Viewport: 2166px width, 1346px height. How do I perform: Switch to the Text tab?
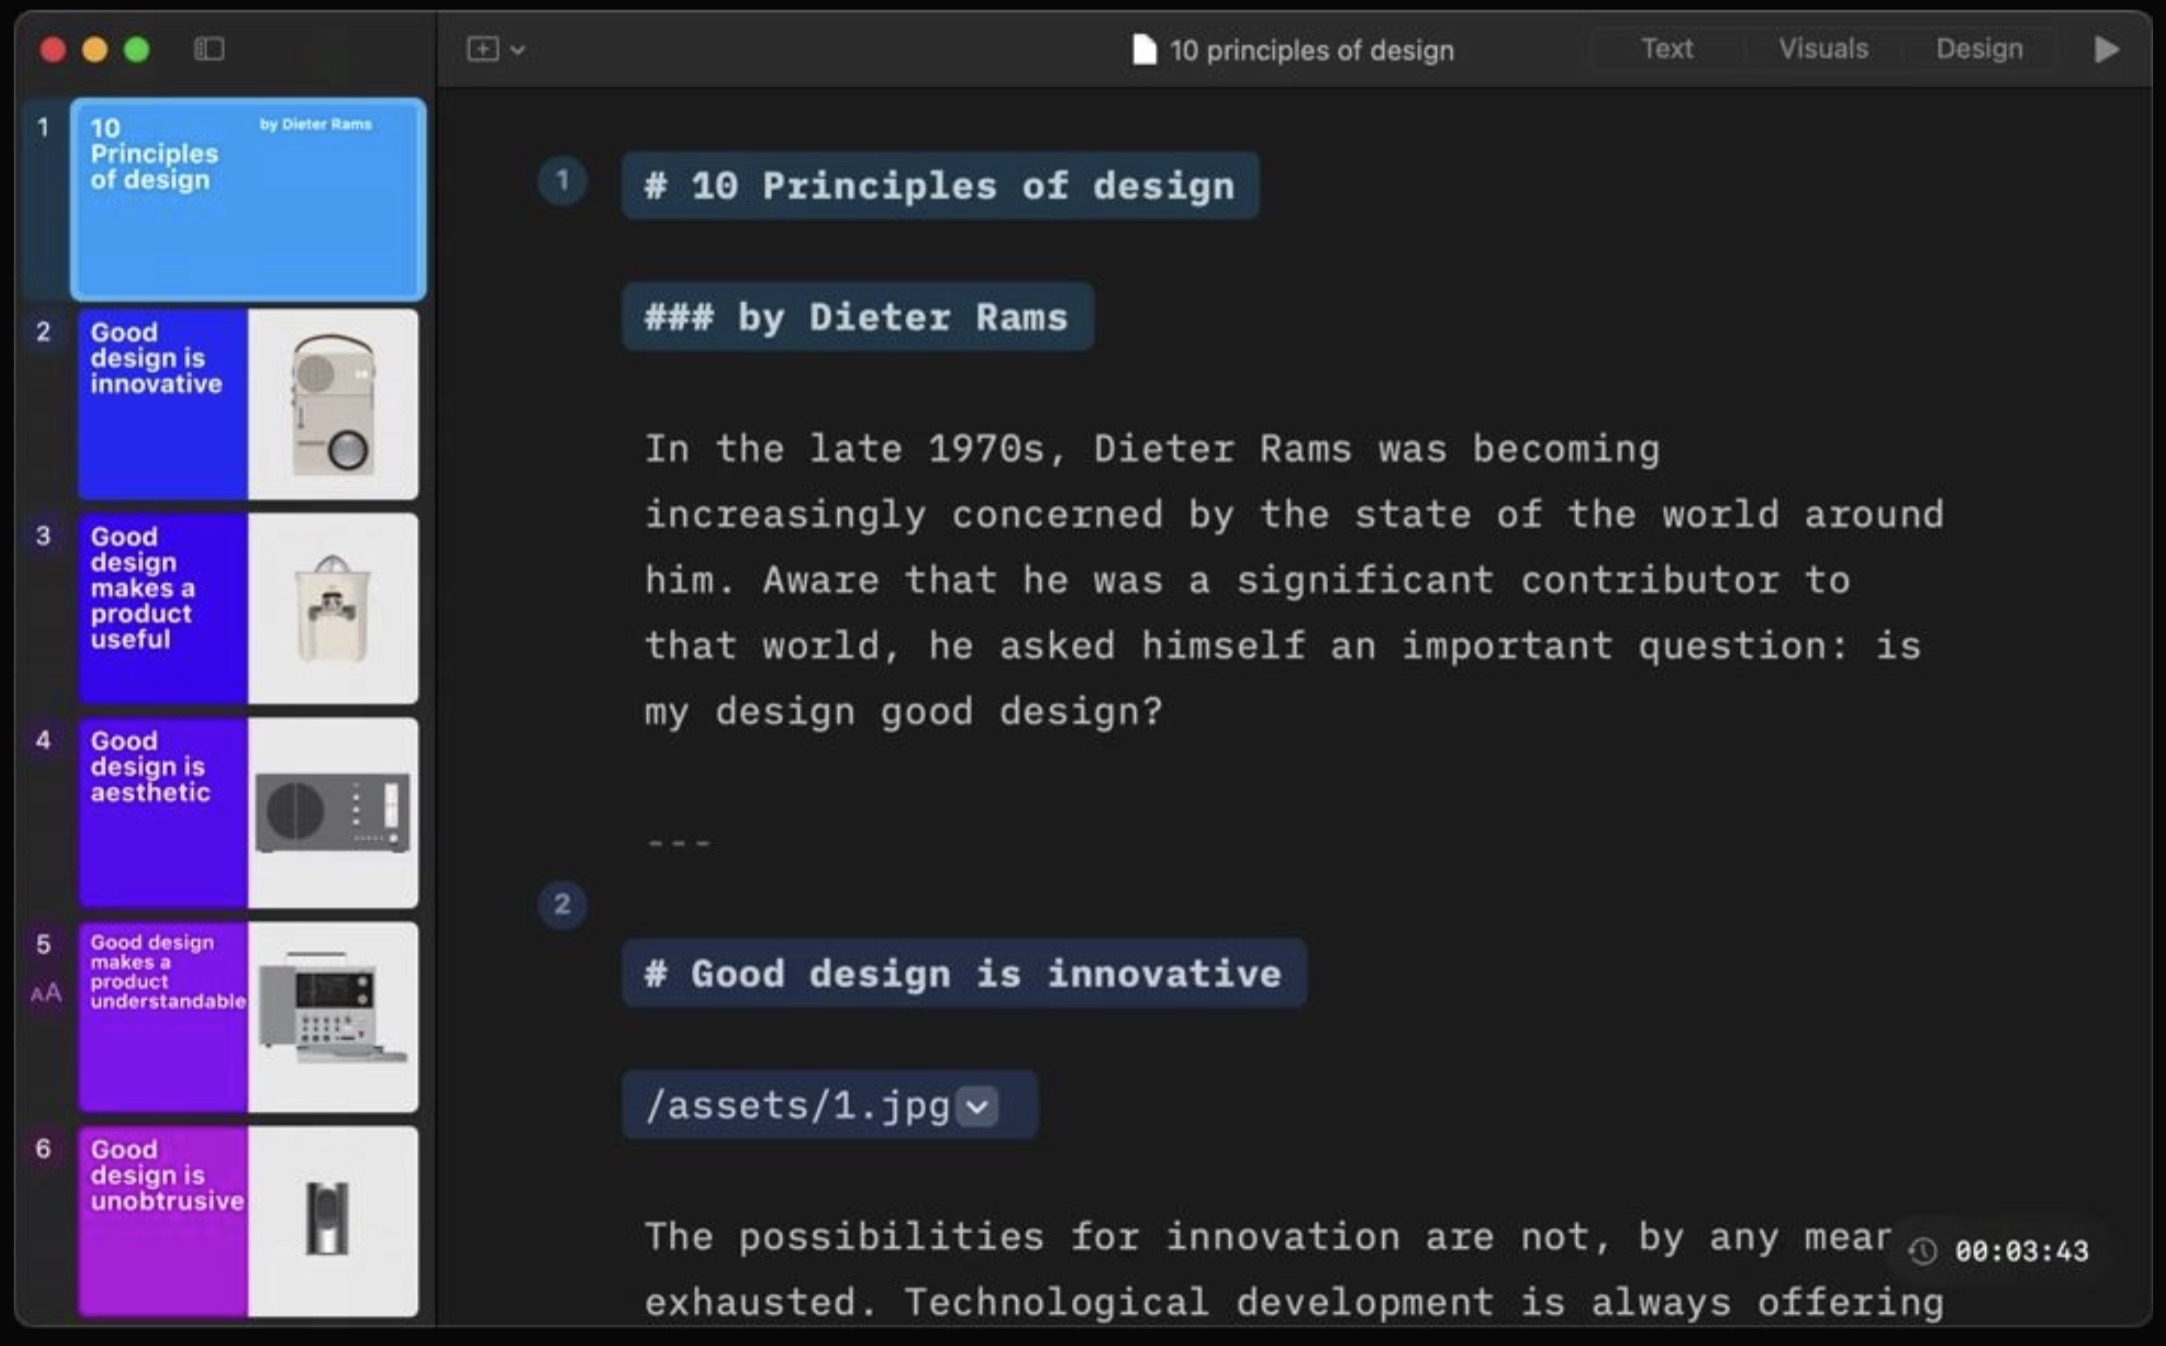click(1666, 49)
